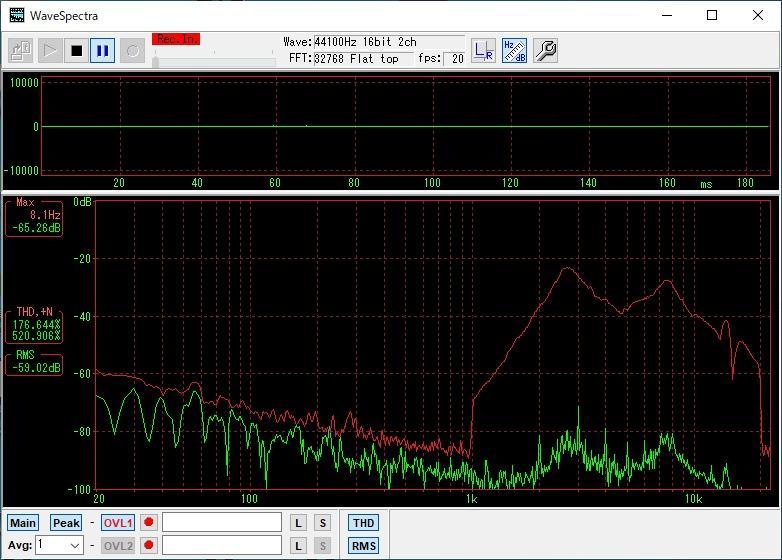The height and width of the screenshot is (560, 782).
Task: Click the grayed record circle button
Action: [133, 51]
